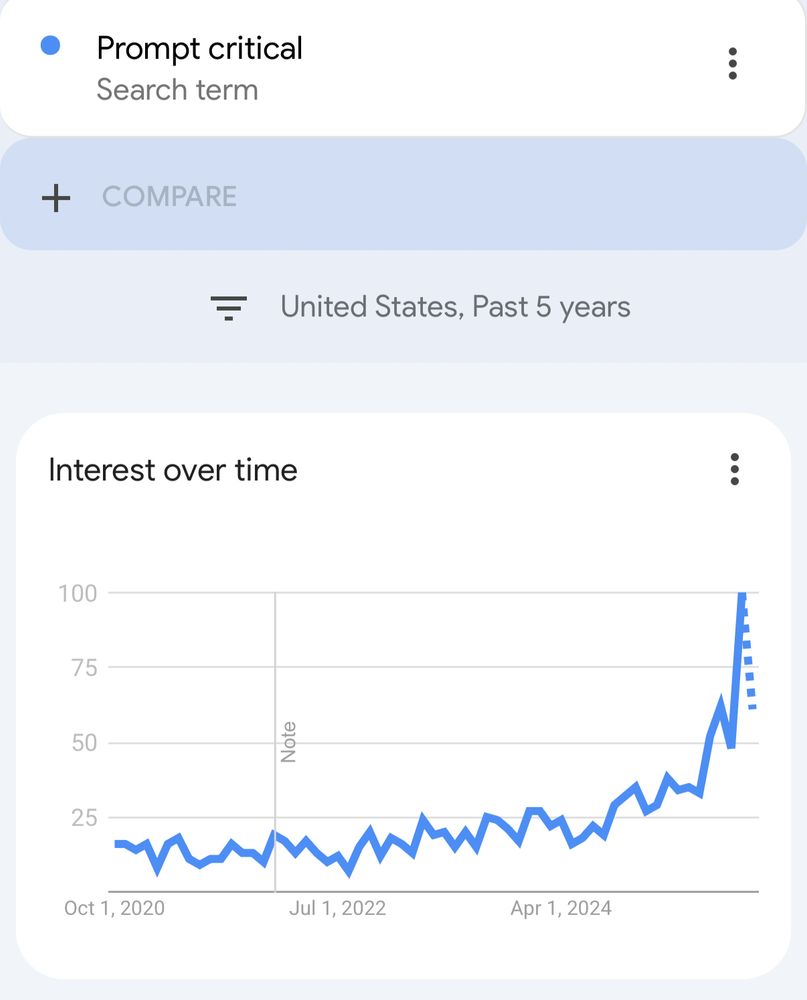Open the Interest over time chart options menu
Viewport: 807px width, 1000px height.
[734, 470]
